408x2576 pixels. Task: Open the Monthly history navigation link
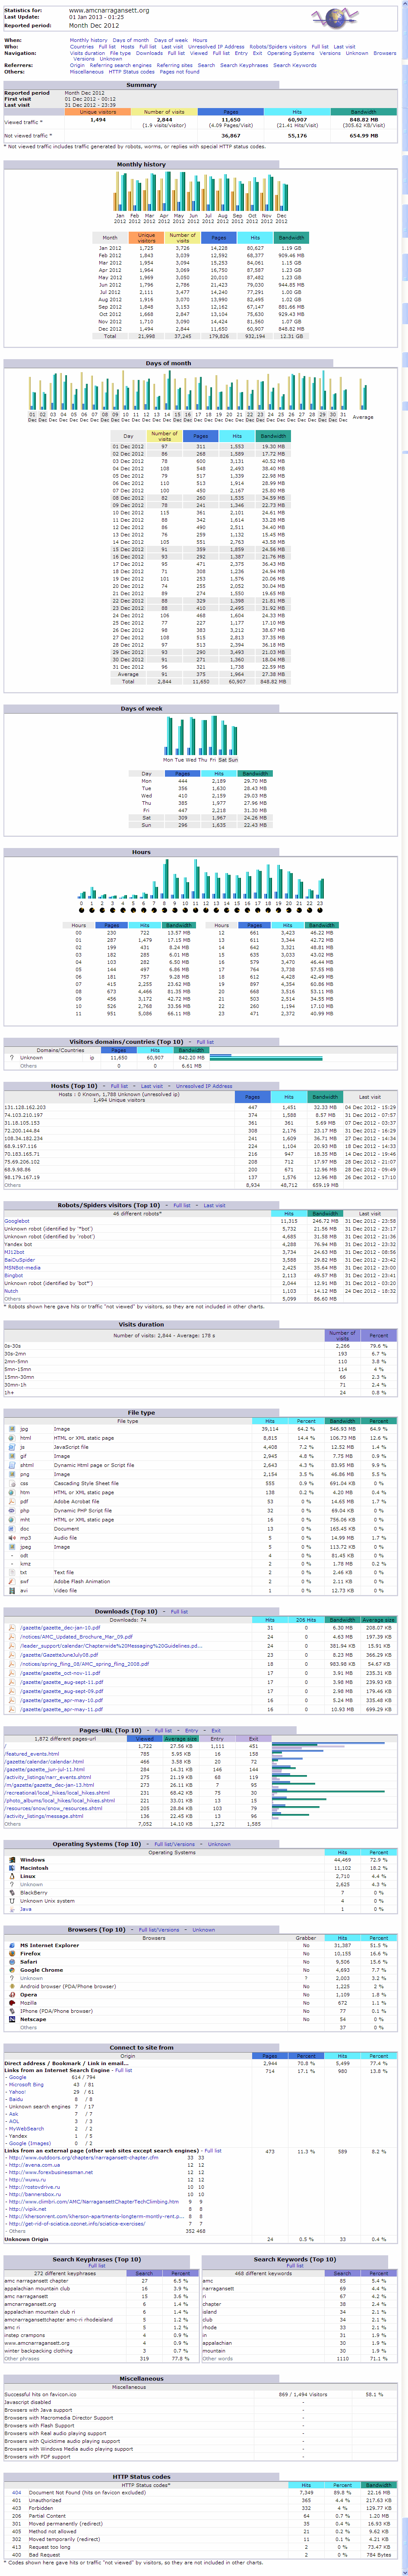[88, 40]
